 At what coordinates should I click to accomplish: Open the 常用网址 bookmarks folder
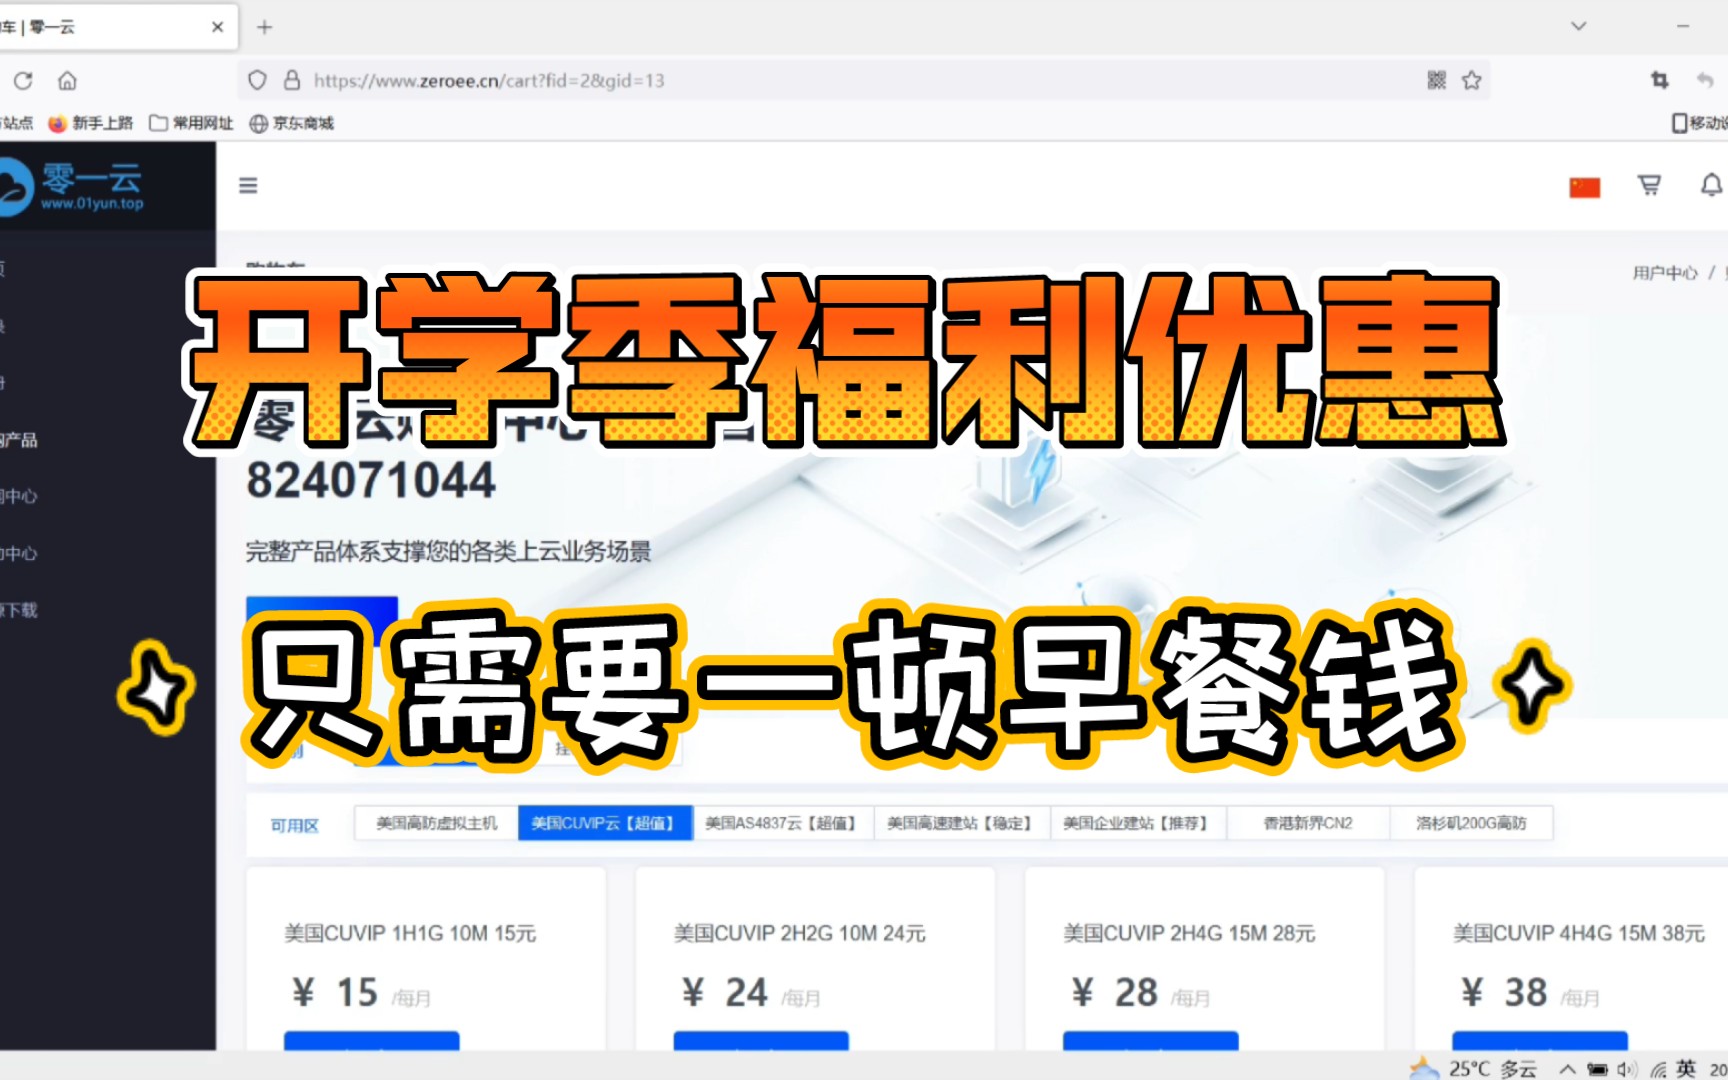(x=191, y=123)
